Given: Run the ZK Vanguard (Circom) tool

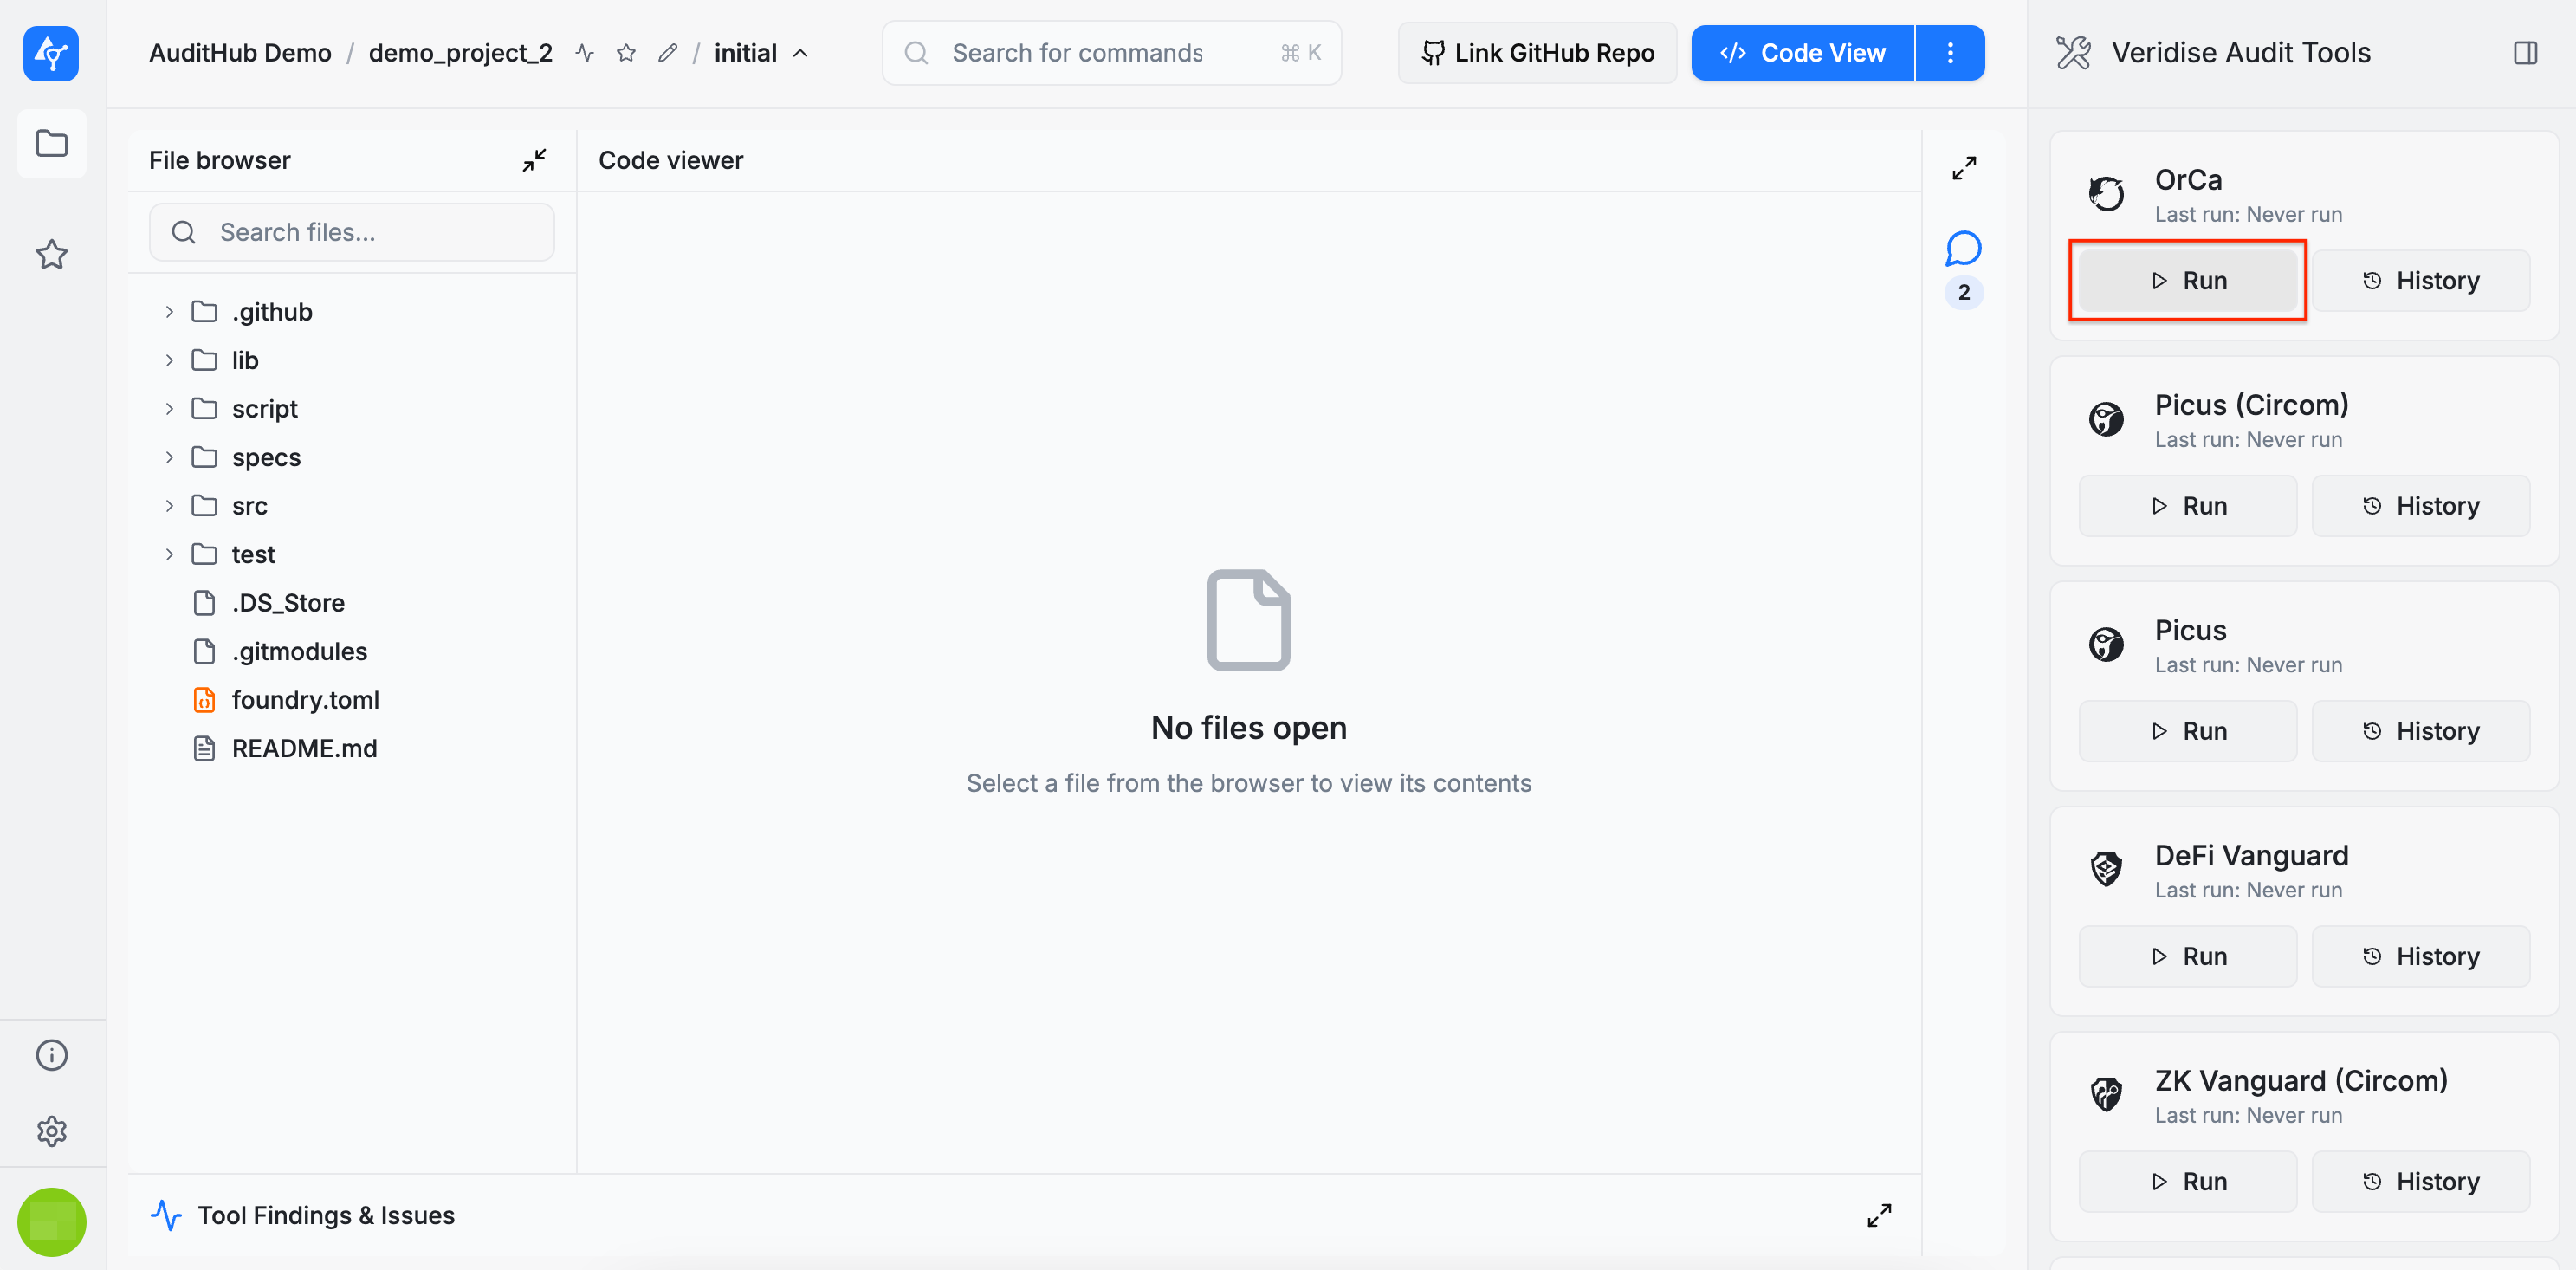Looking at the screenshot, I should pyautogui.click(x=2188, y=1181).
